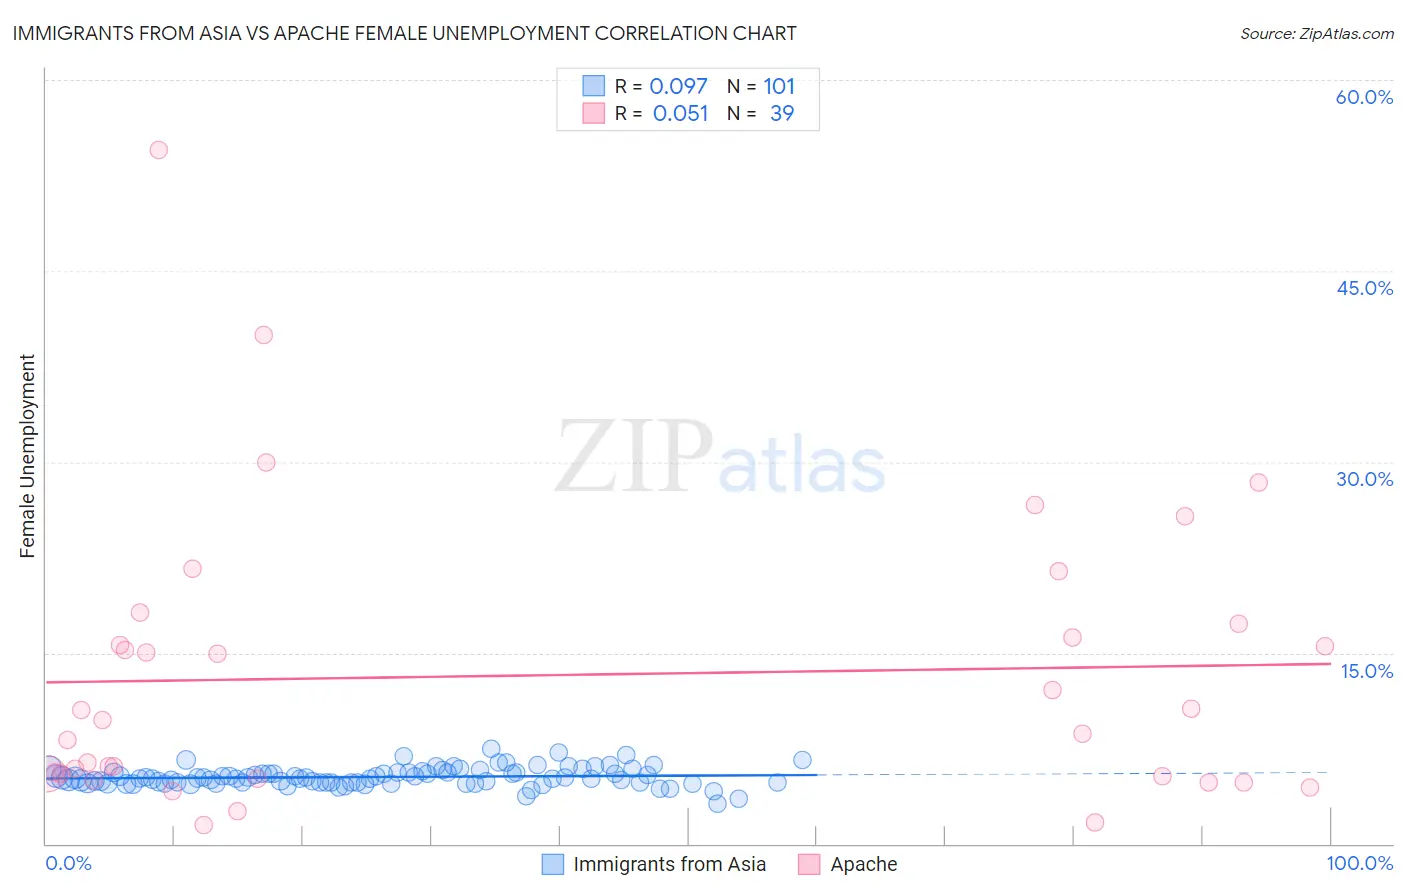The image size is (1406, 892).
Task: Click the blue swatch beside R = 0.097
Action: click(594, 86)
